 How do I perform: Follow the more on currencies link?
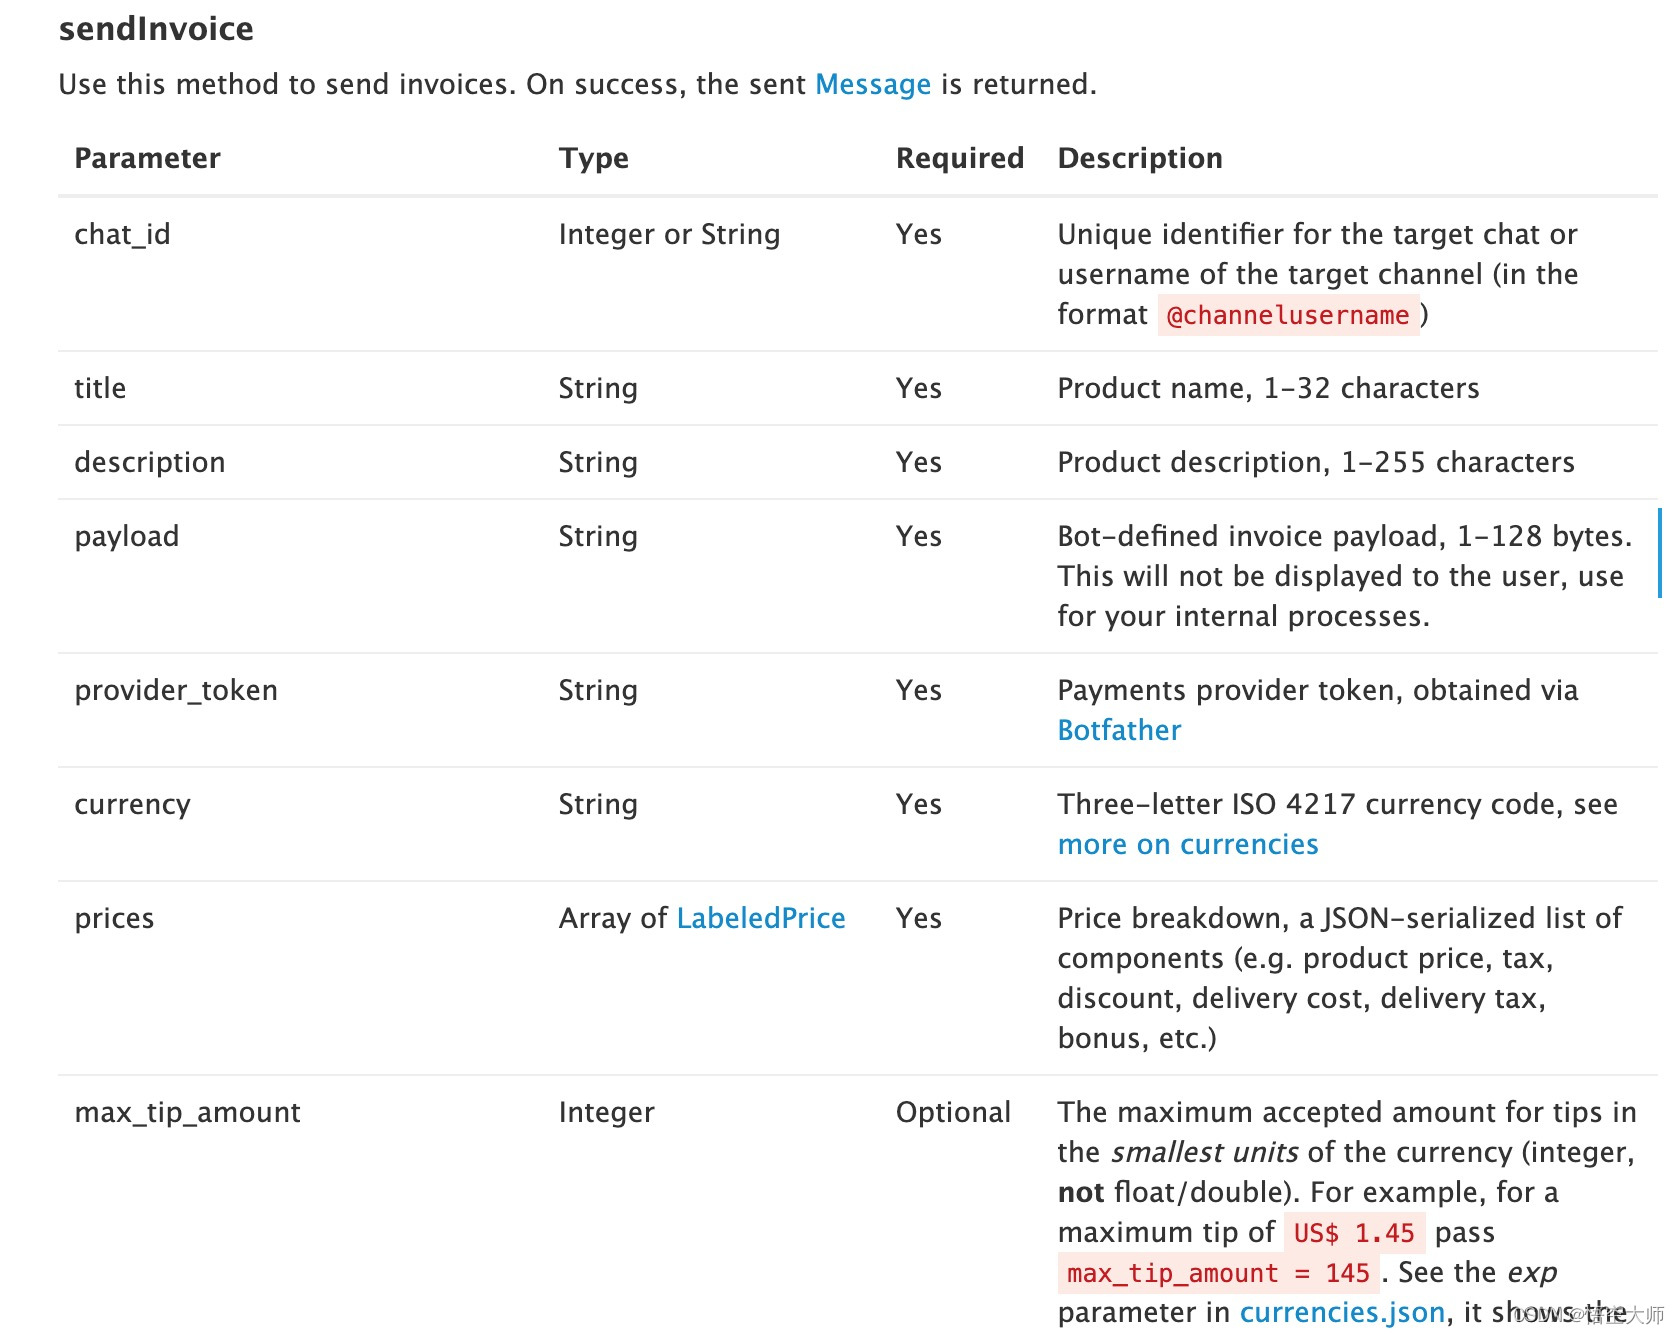[1188, 844]
